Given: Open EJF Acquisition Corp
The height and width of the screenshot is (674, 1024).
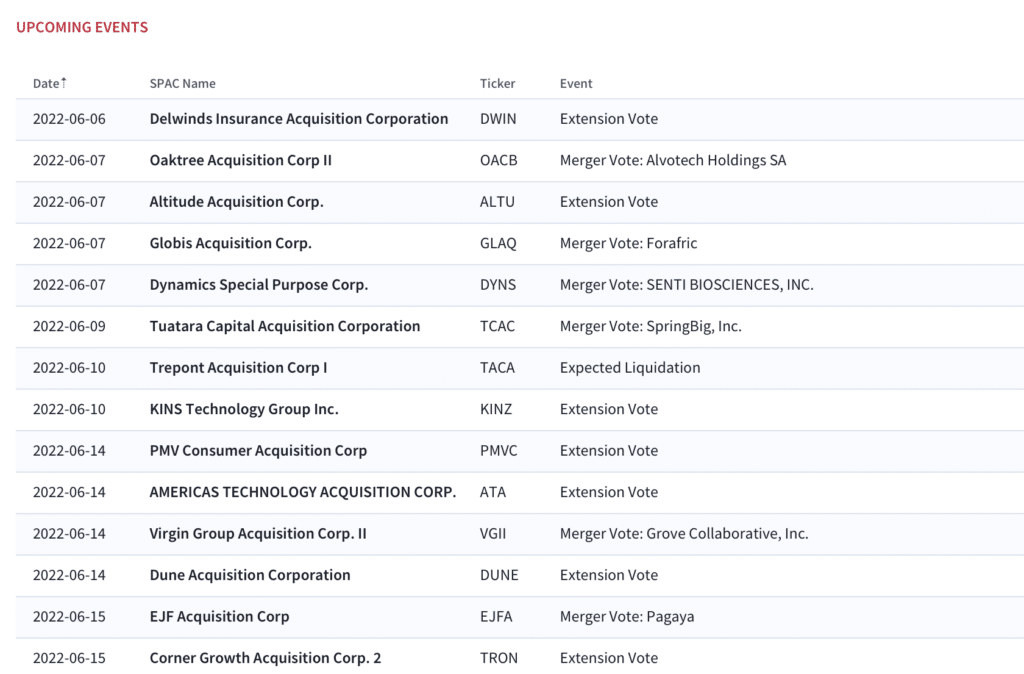Looking at the screenshot, I should [x=219, y=617].
